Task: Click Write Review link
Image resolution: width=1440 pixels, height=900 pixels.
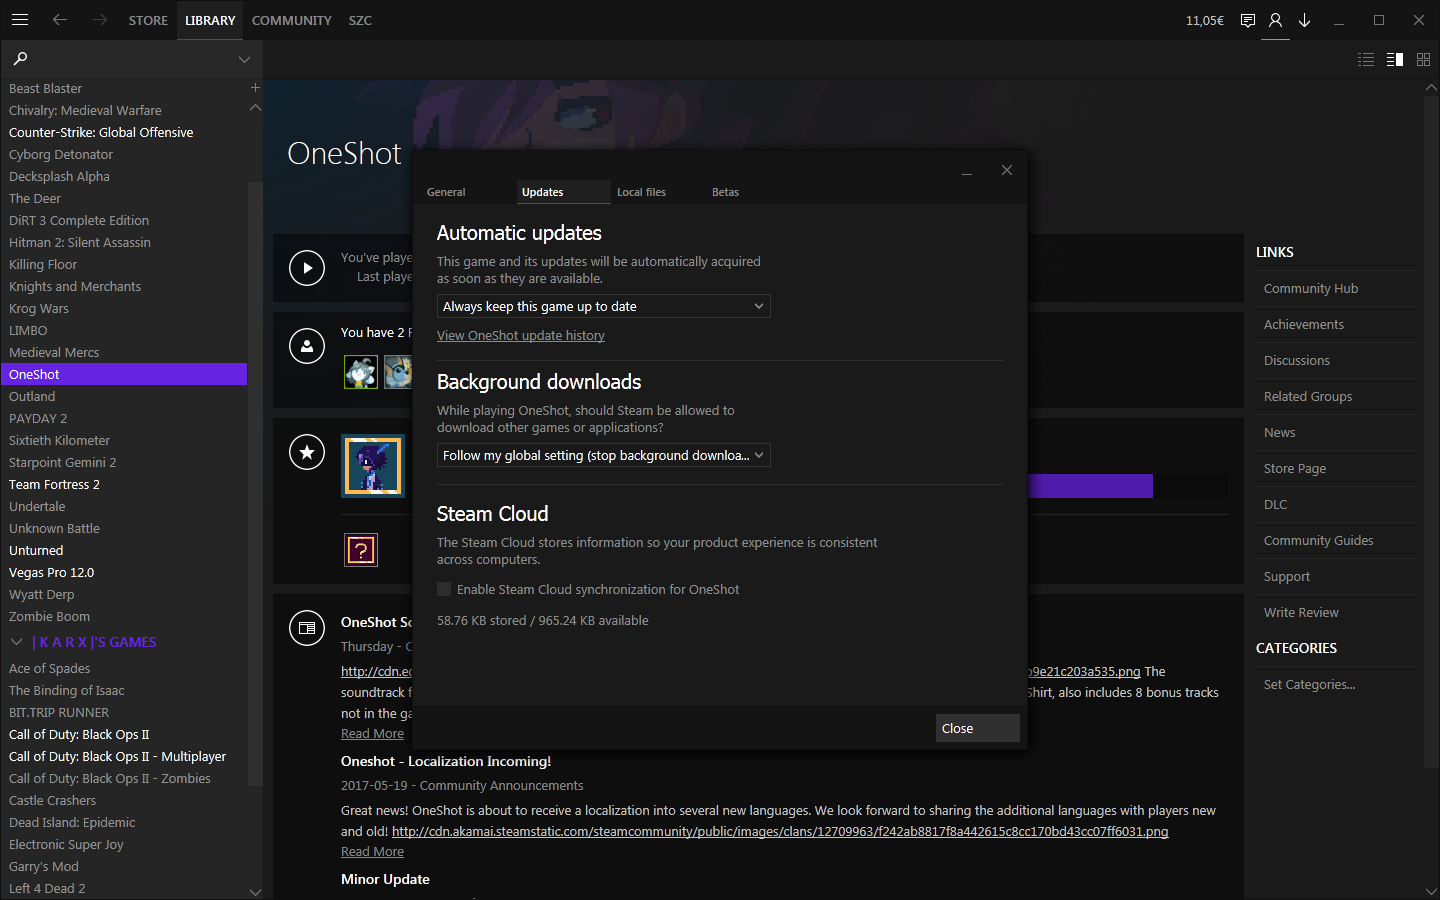Action: pos(1301,612)
